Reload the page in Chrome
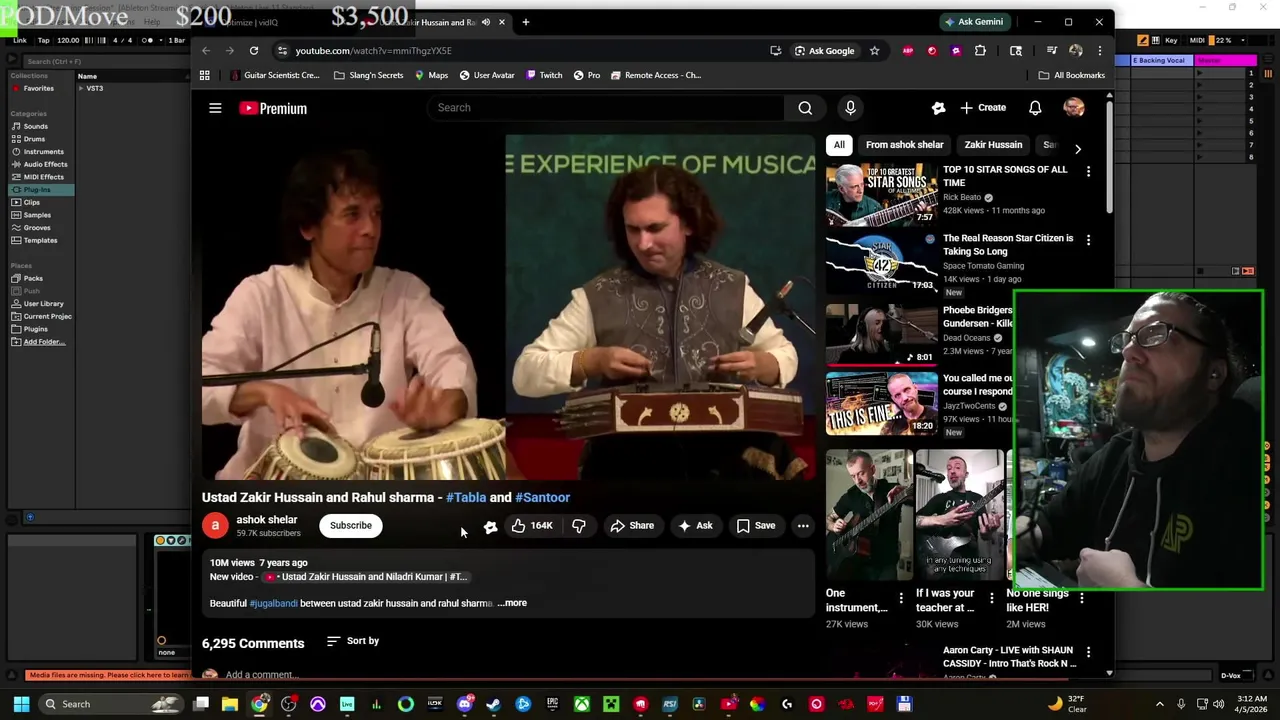1280x720 pixels. [x=254, y=51]
